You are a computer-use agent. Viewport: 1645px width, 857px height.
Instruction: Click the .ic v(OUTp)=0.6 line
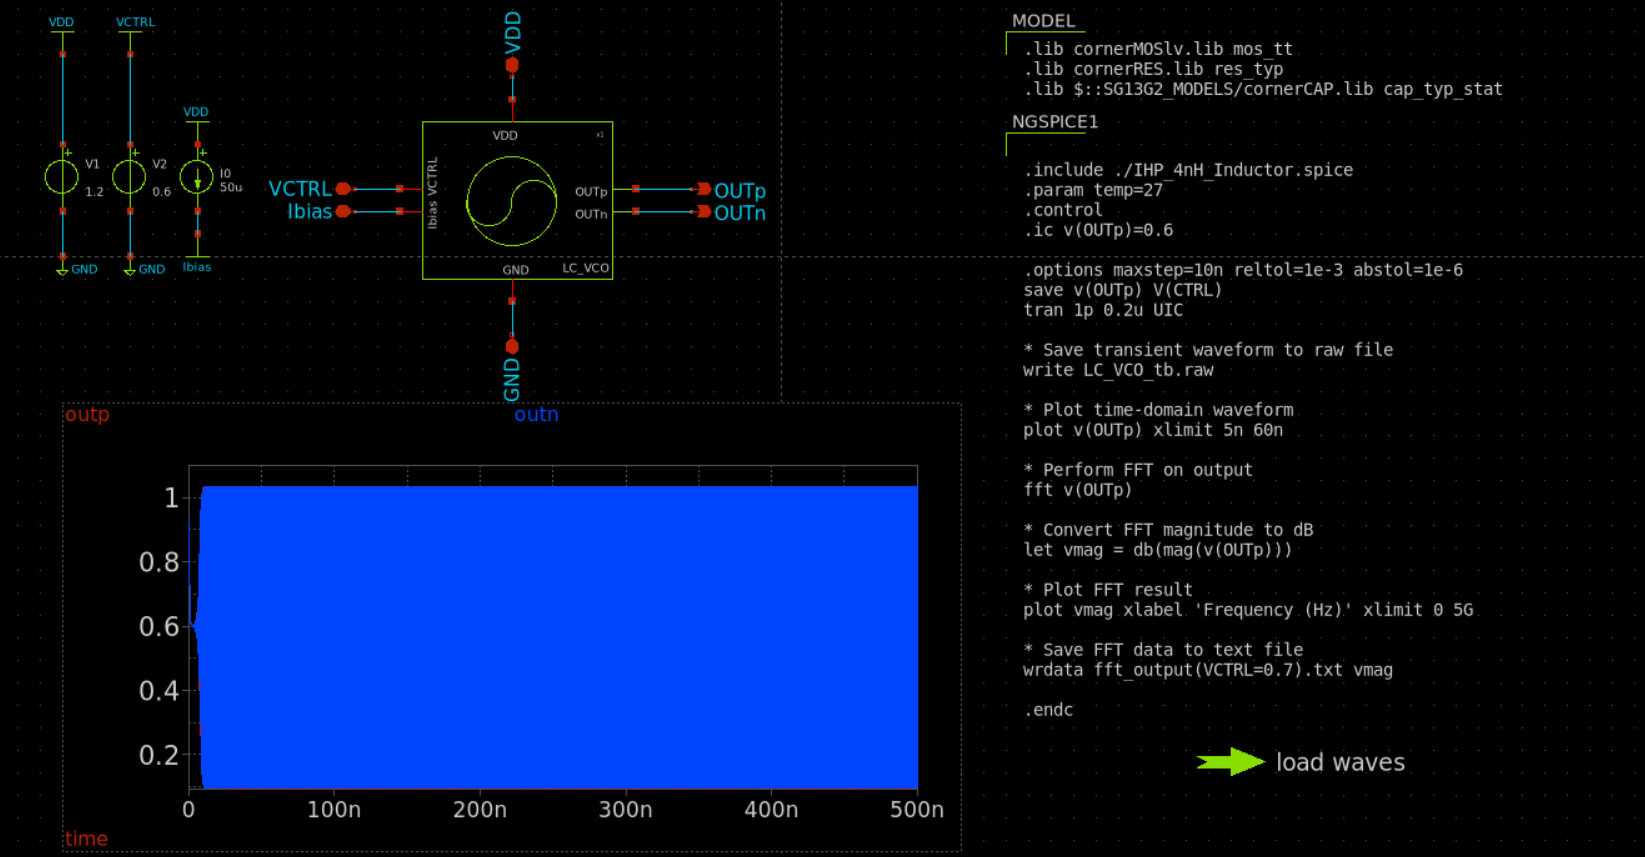(1098, 230)
